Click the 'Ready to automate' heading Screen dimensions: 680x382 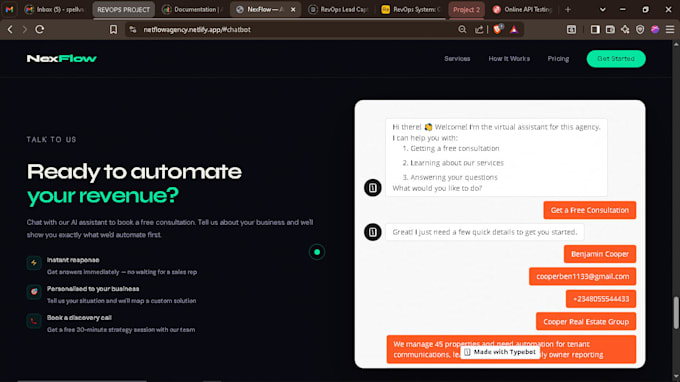coord(134,172)
